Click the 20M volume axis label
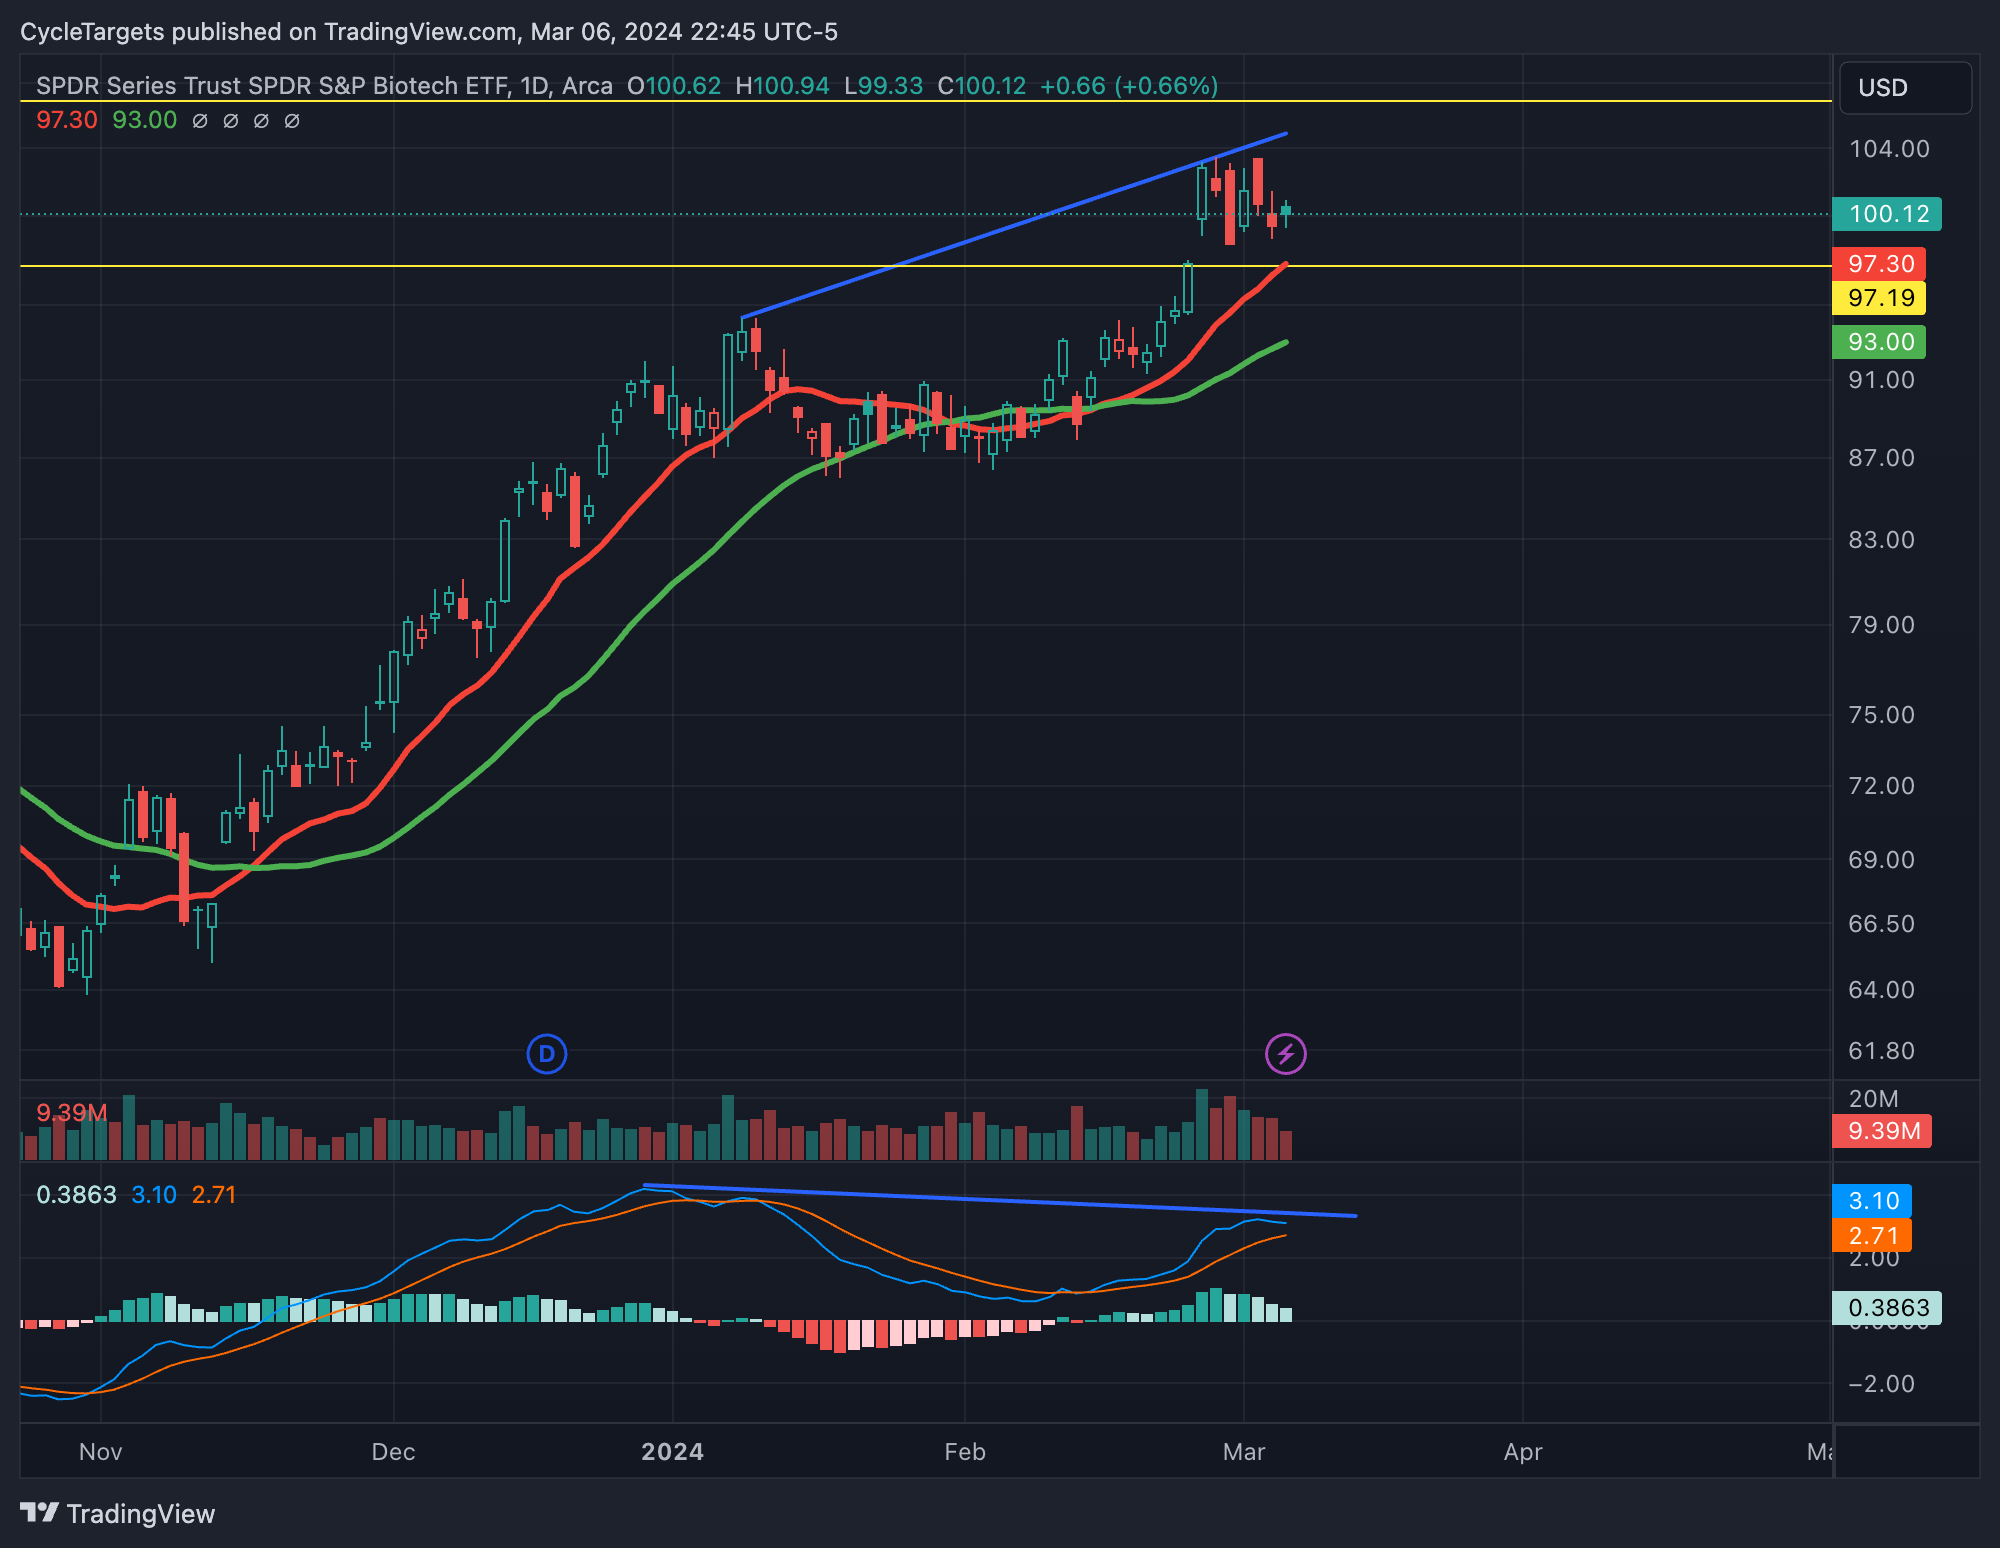 point(1873,1099)
